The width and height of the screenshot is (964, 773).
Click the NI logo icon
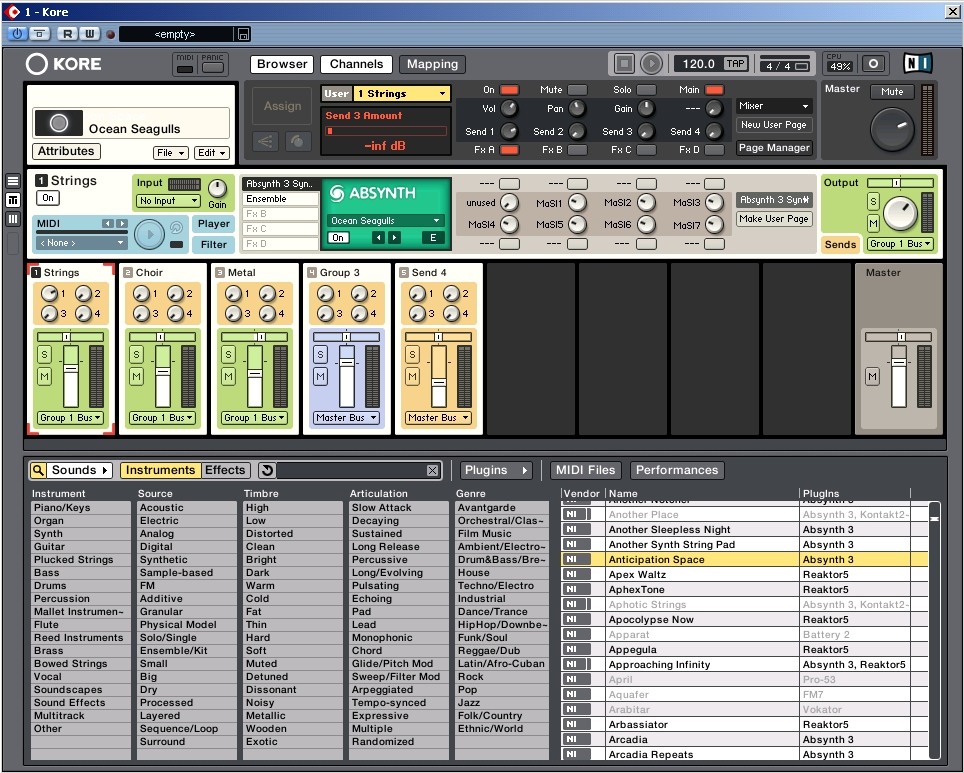pyautogui.click(x=917, y=63)
